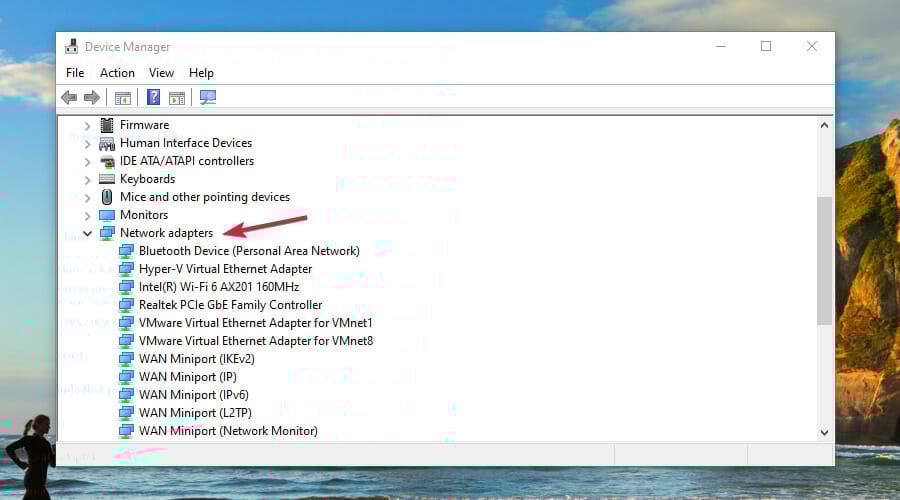Click the action pane toolbar icon
The width and height of the screenshot is (900, 500).
[177, 98]
